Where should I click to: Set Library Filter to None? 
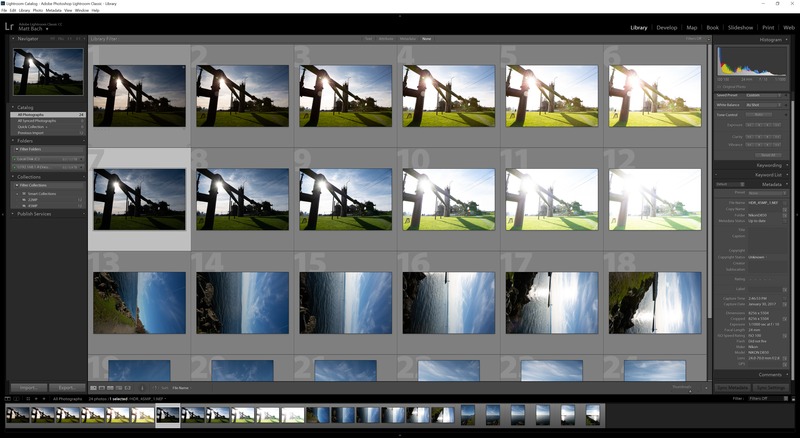427,39
